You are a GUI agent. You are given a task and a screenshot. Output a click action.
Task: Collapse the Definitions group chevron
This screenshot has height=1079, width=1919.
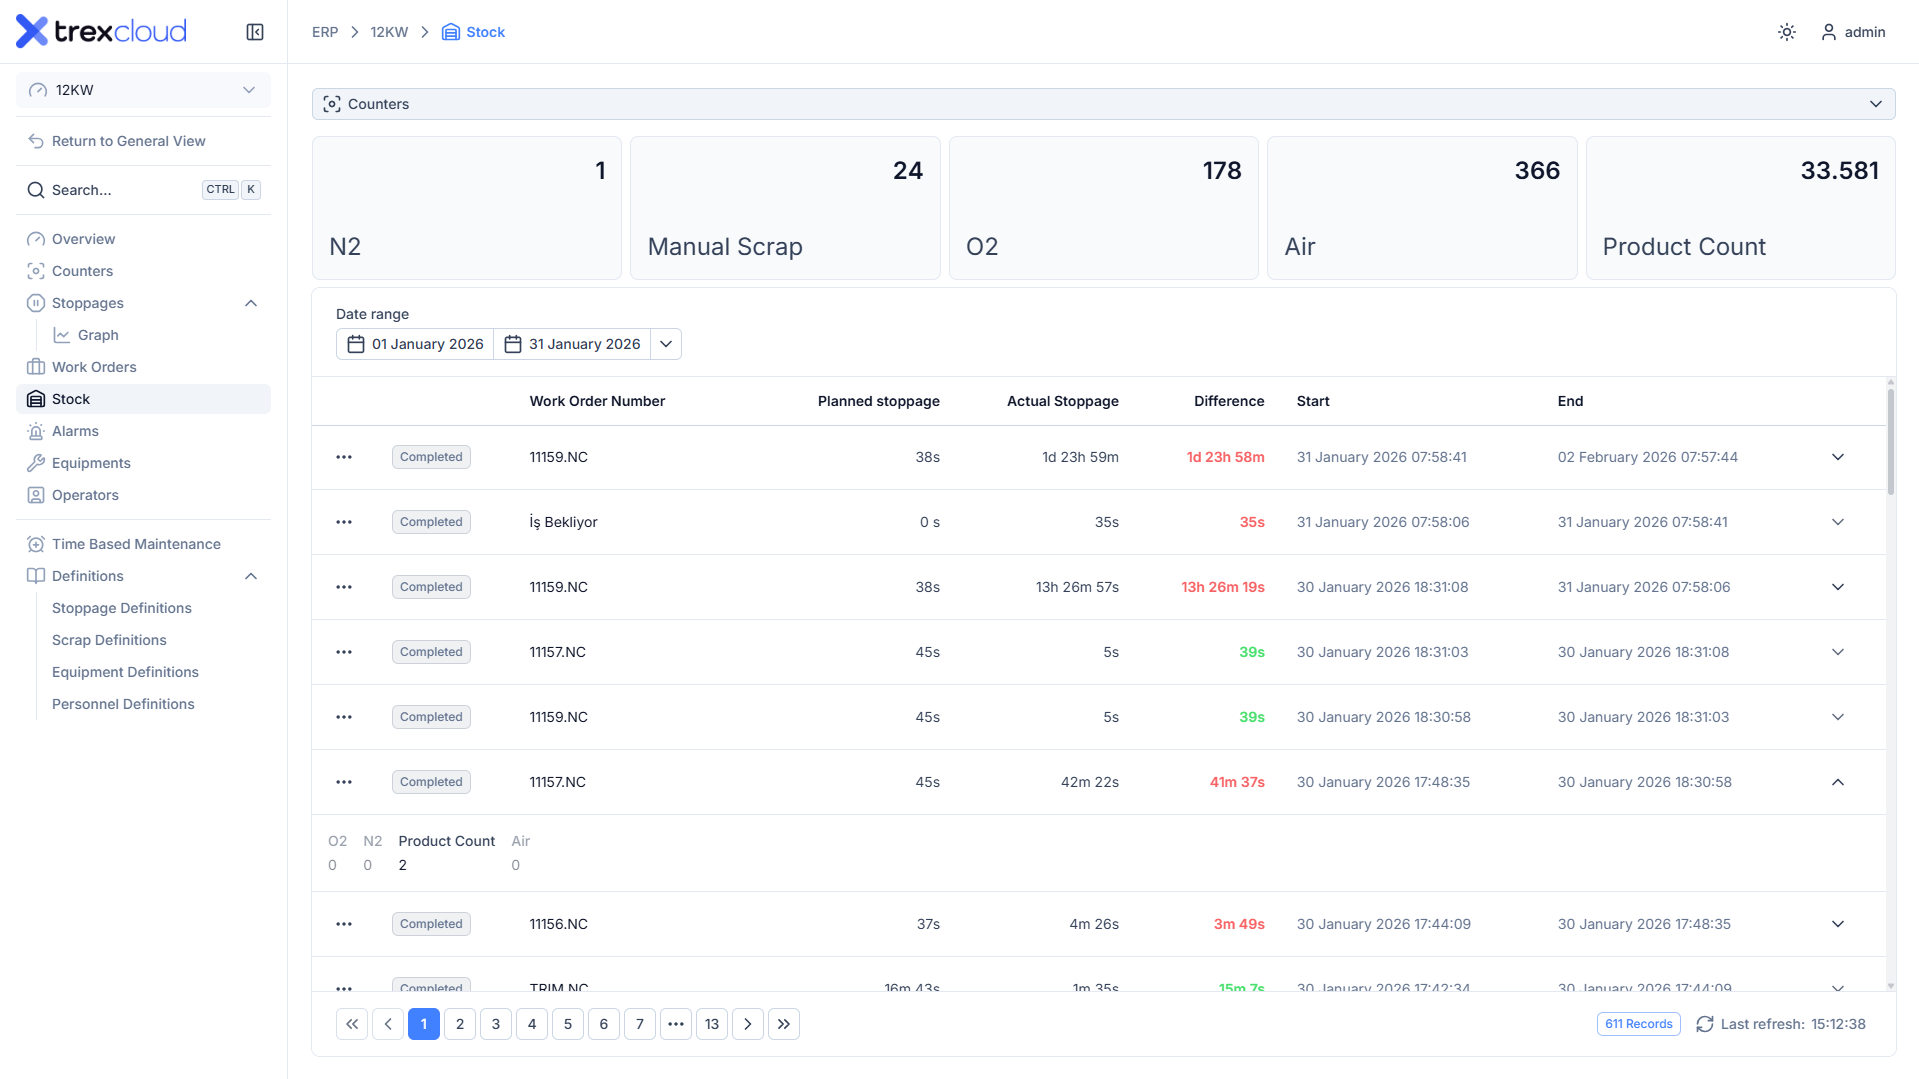point(251,576)
